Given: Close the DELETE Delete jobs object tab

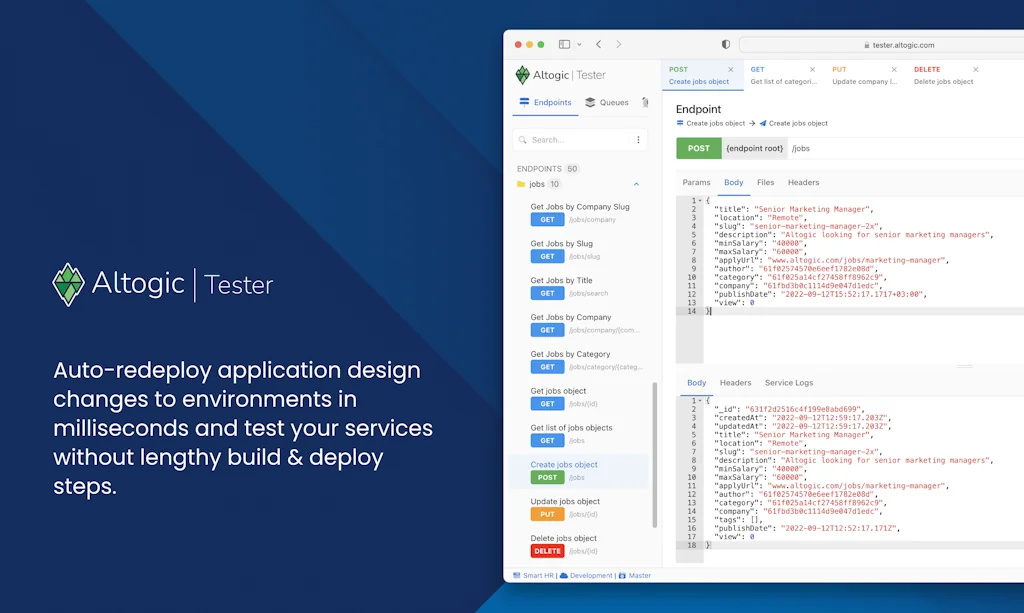Looking at the screenshot, I should click(x=975, y=70).
